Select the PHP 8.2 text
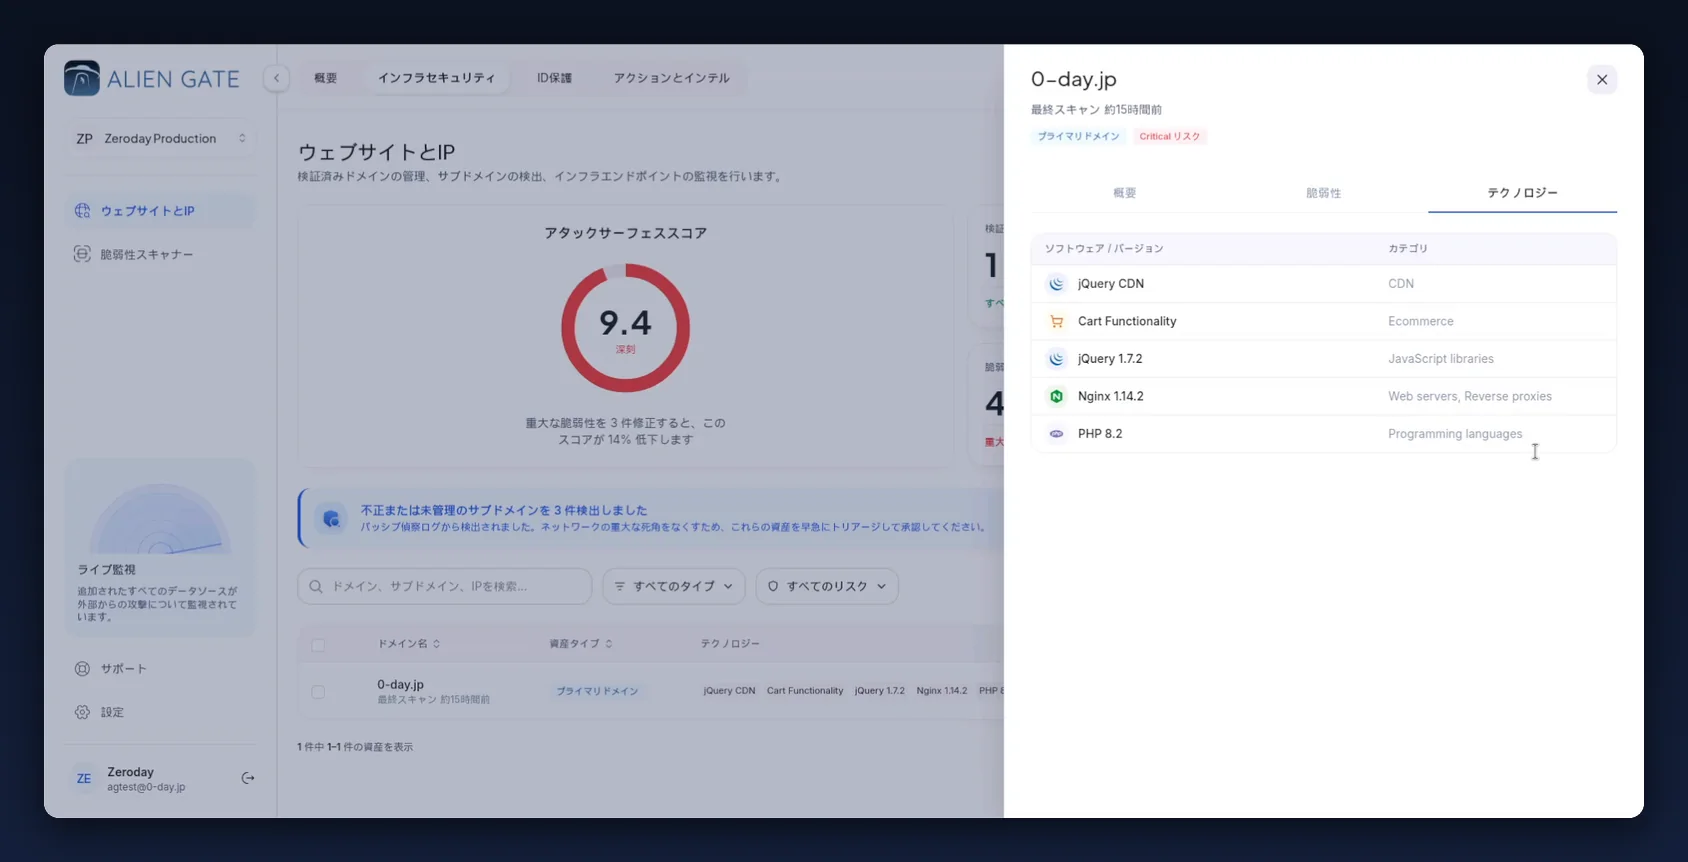This screenshot has height=862, width=1688. [1100, 434]
